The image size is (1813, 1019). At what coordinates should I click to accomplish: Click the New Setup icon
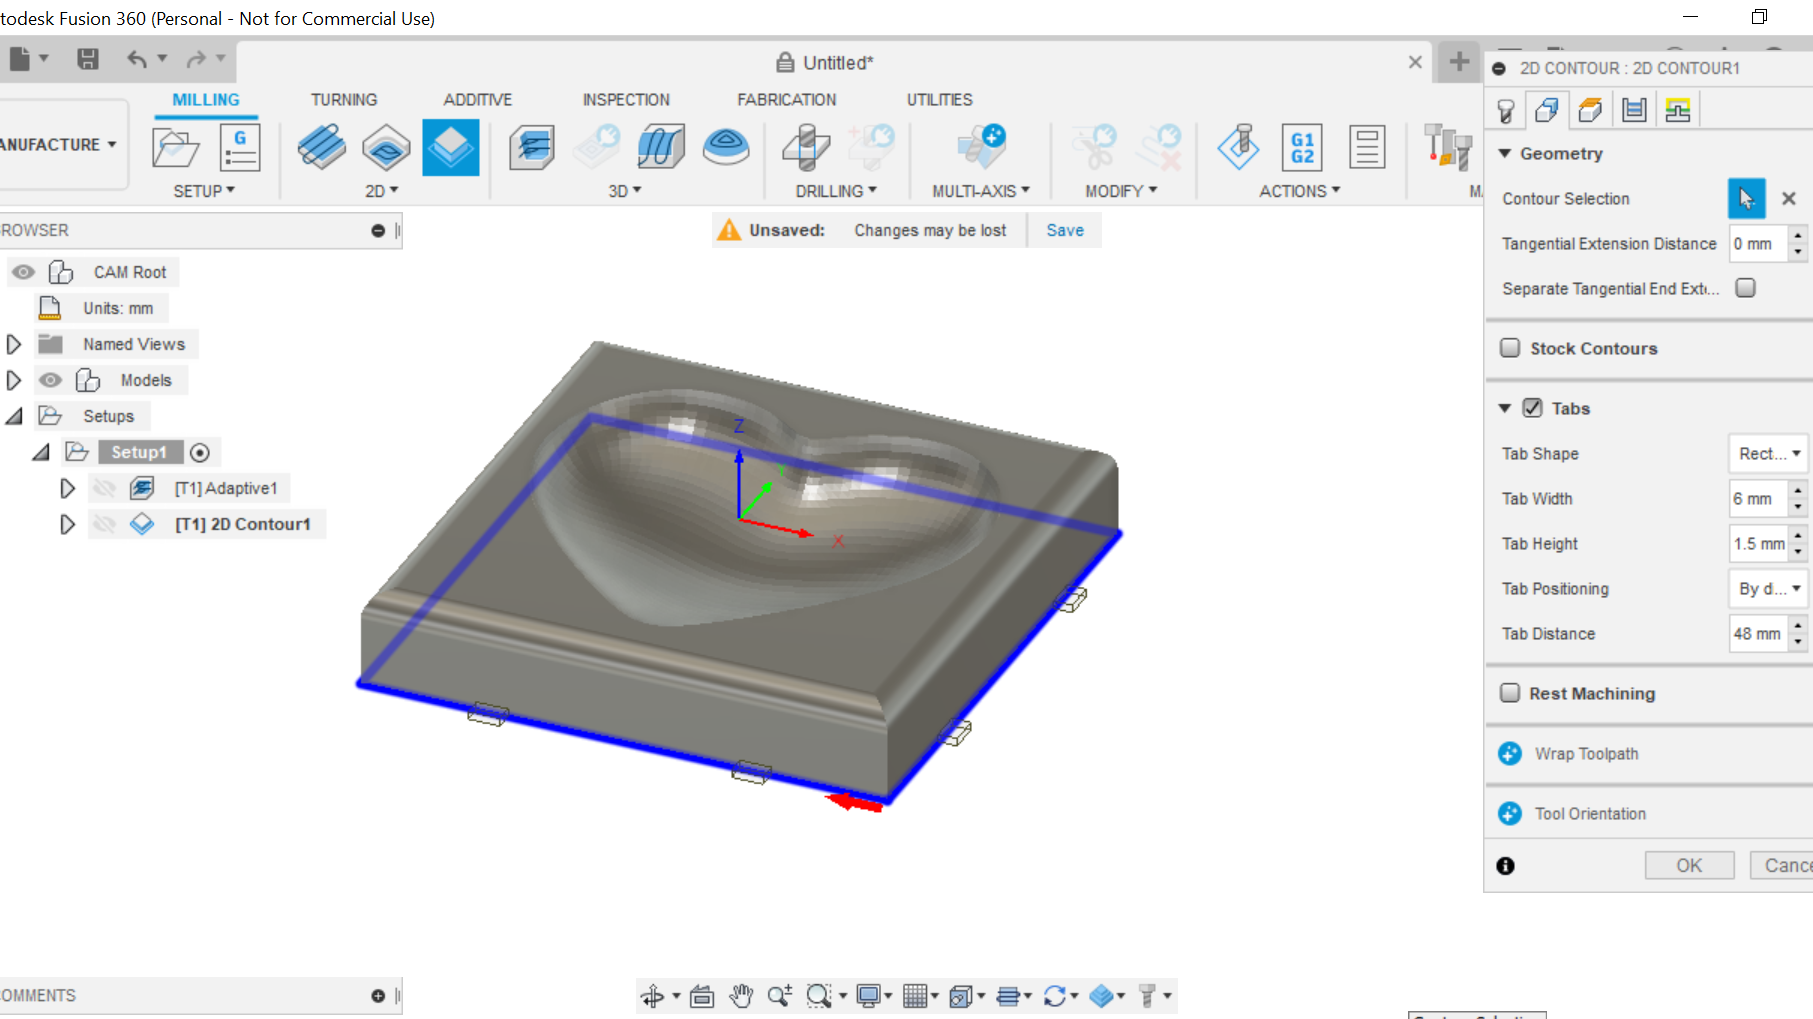pyautogui.click(x=176, y=148)
